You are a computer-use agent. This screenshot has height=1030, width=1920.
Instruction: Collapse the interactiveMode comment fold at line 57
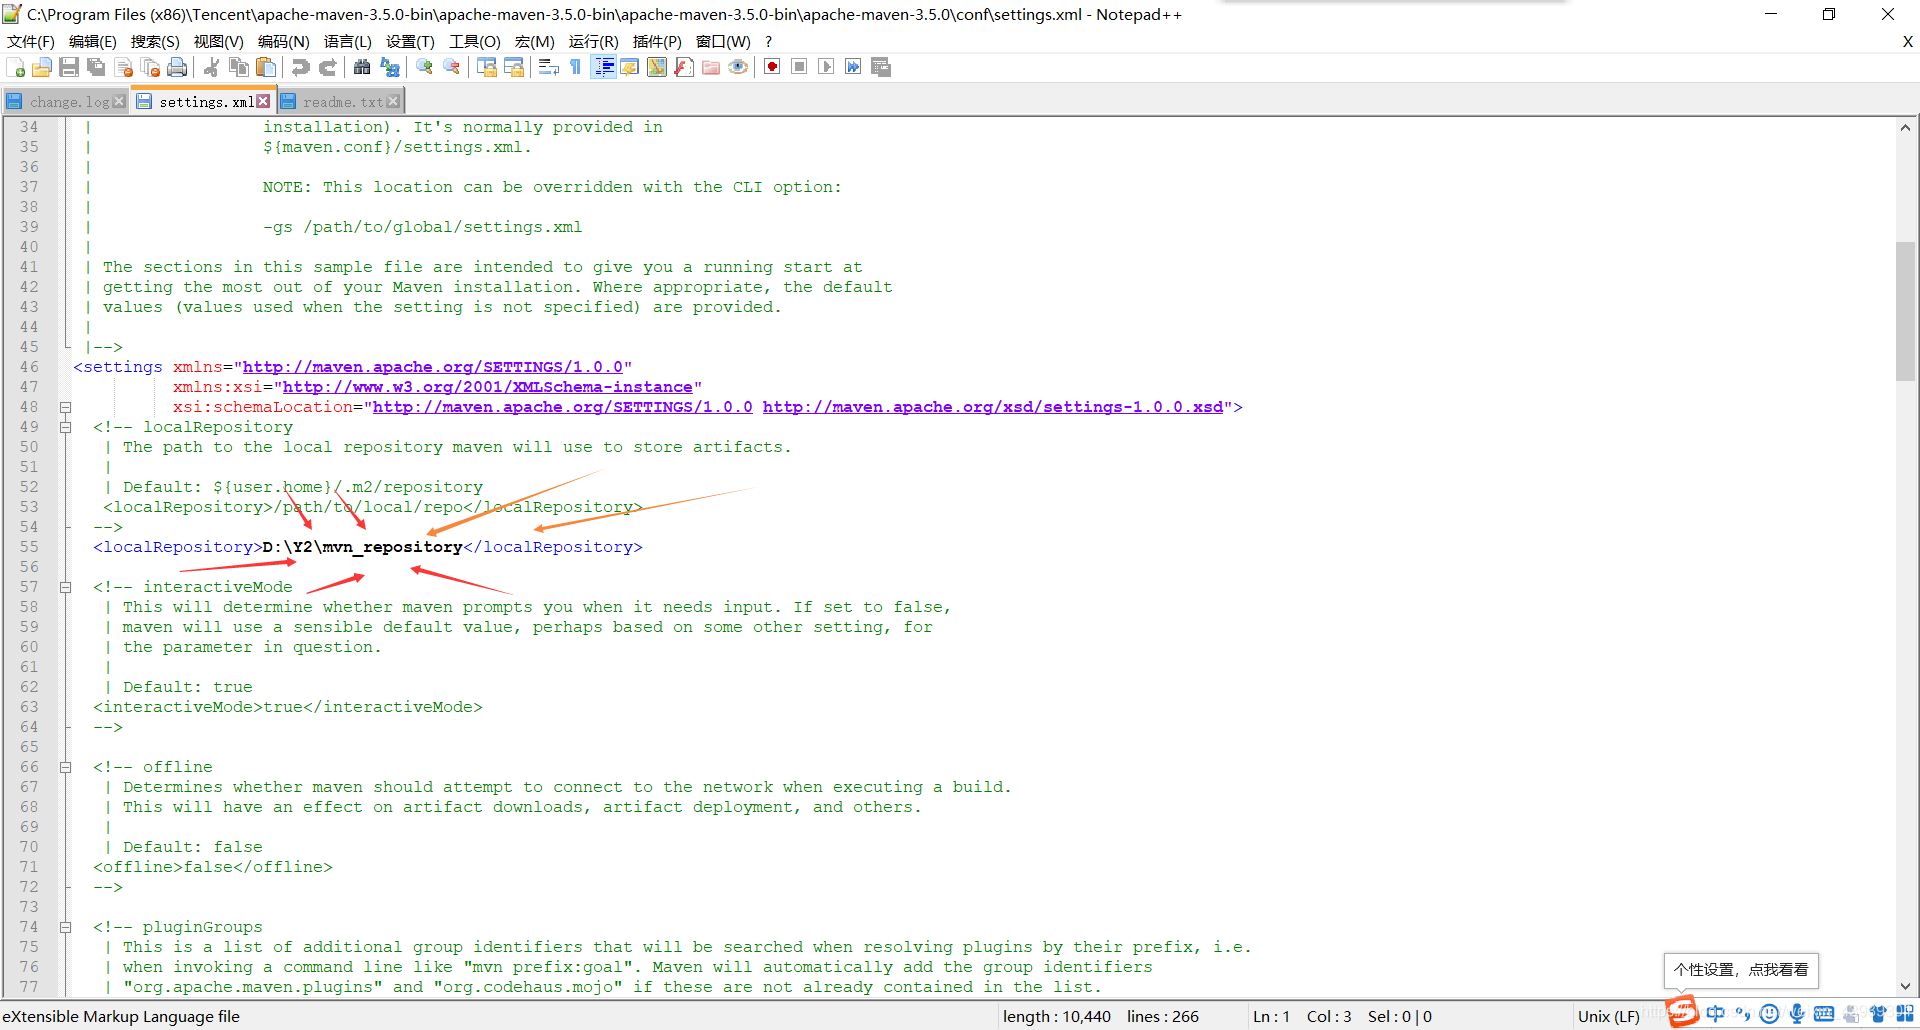pyautogui.click(x=65, y=587)
